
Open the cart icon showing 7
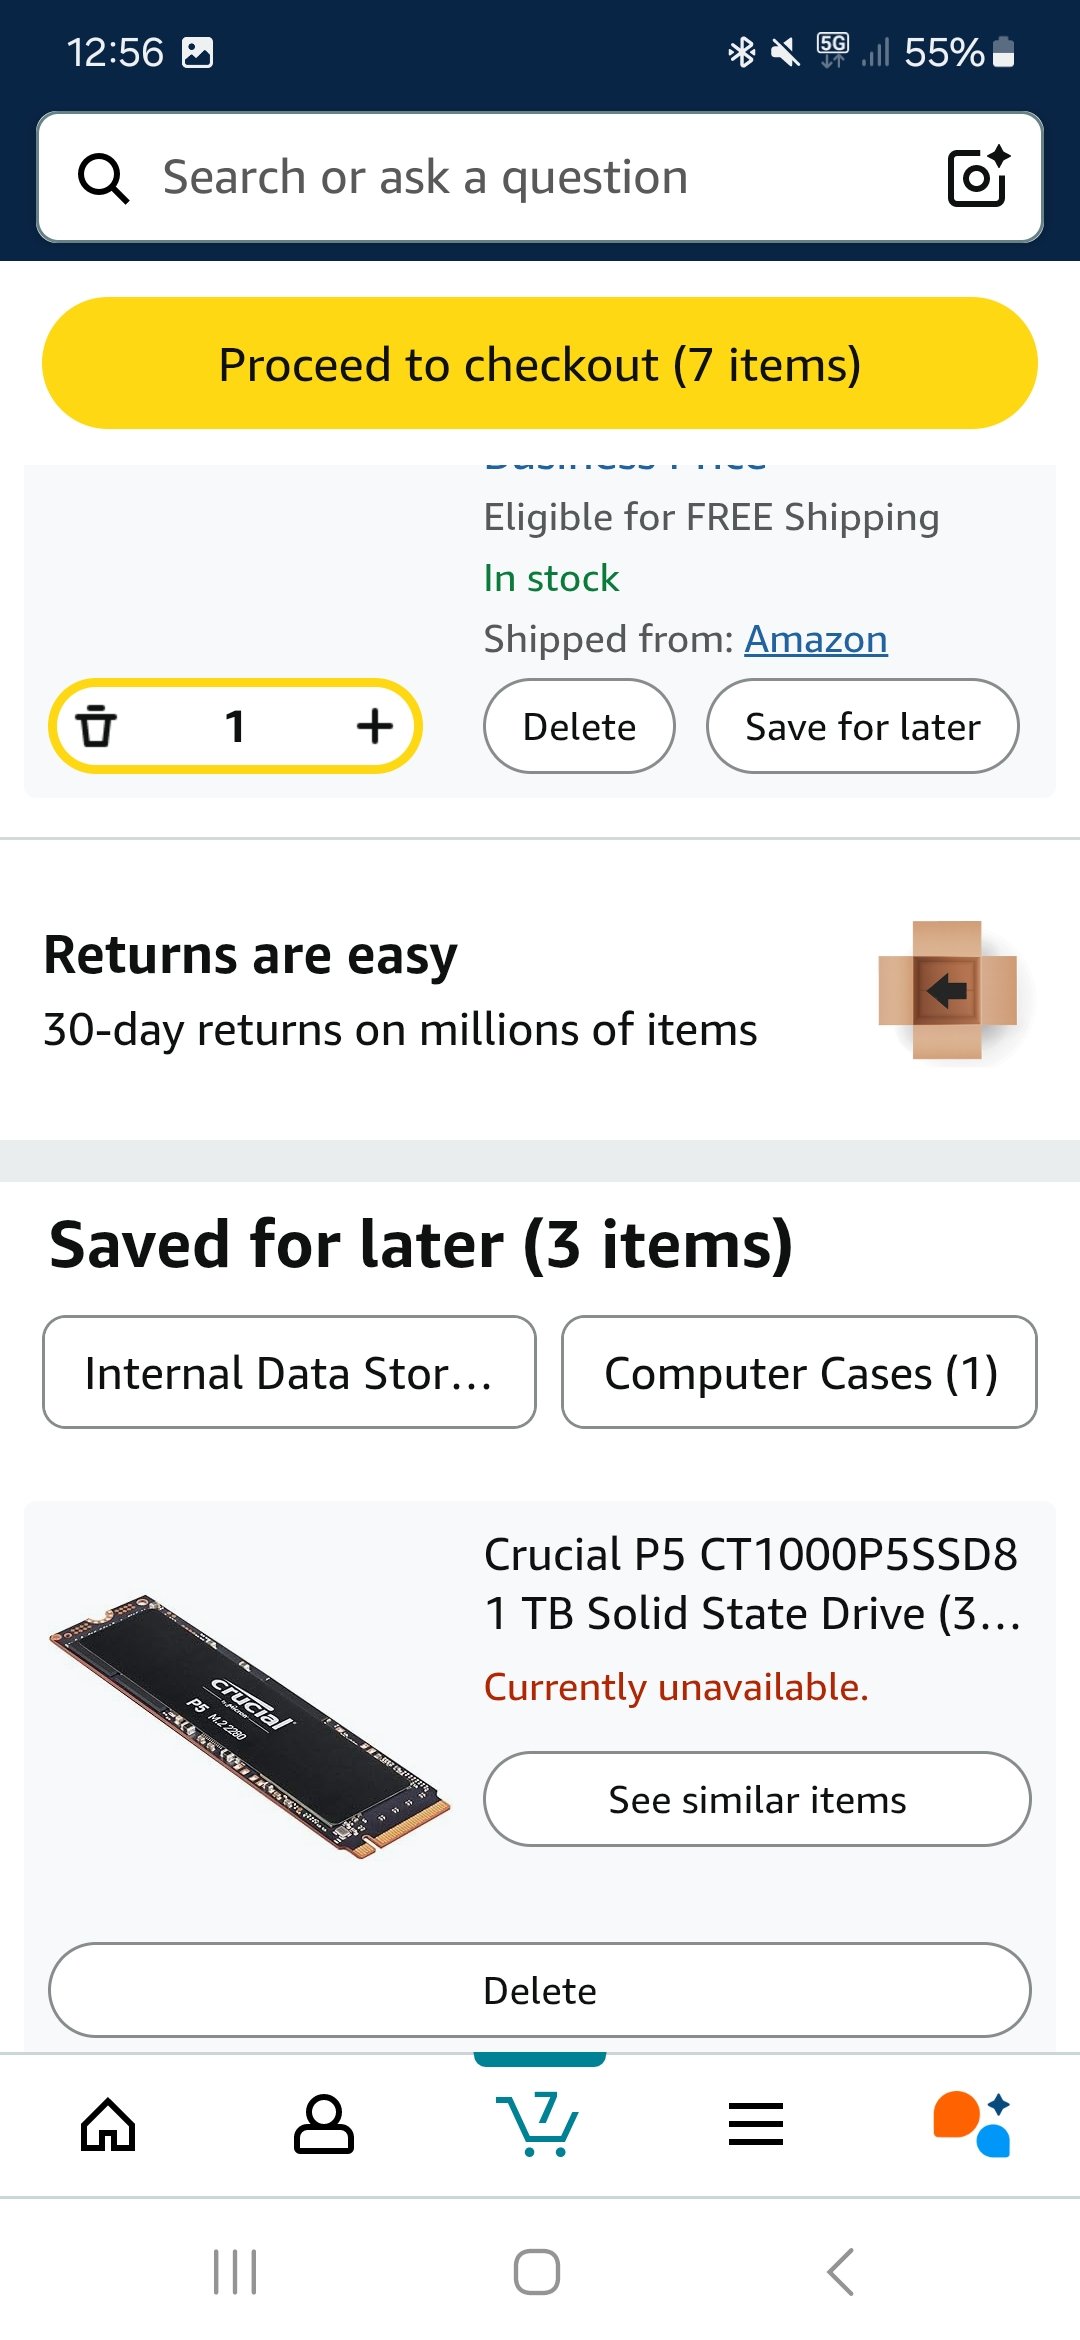pos(538,2124)
